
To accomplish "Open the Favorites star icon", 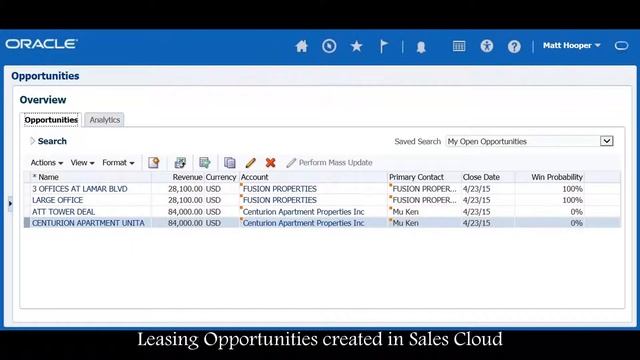I will tap(356, 46).
